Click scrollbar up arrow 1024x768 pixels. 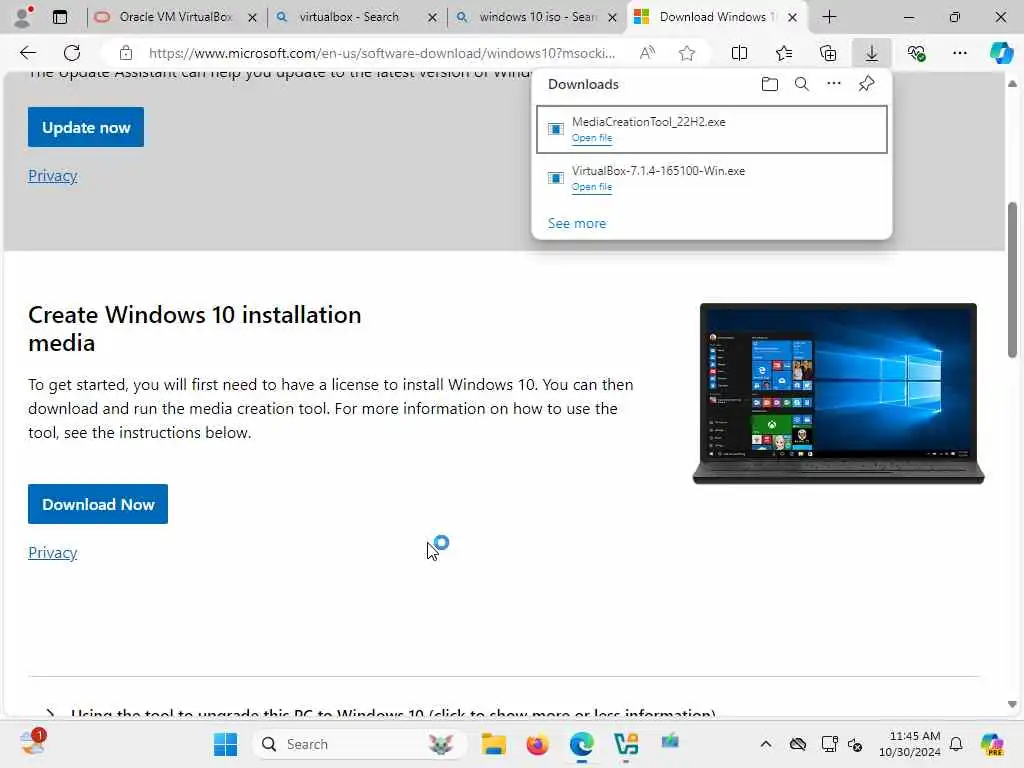tap(1012, 84)
